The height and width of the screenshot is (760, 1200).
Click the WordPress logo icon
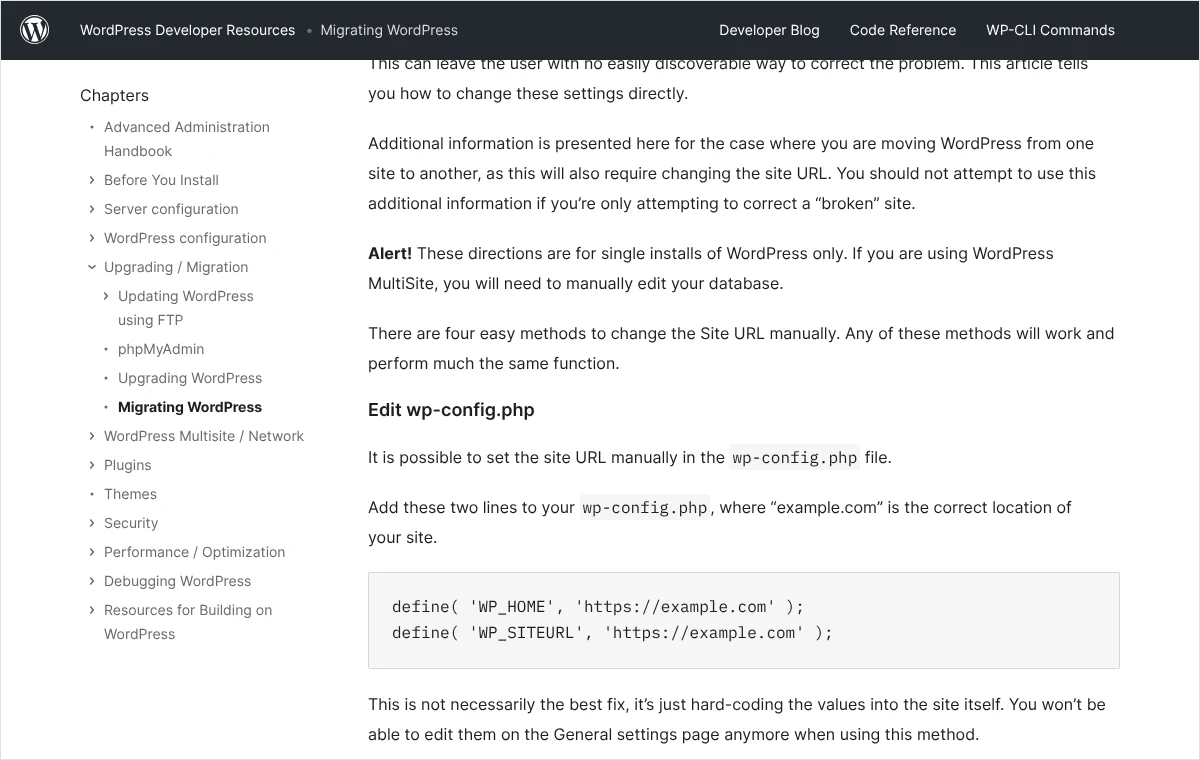click(35, 30)
